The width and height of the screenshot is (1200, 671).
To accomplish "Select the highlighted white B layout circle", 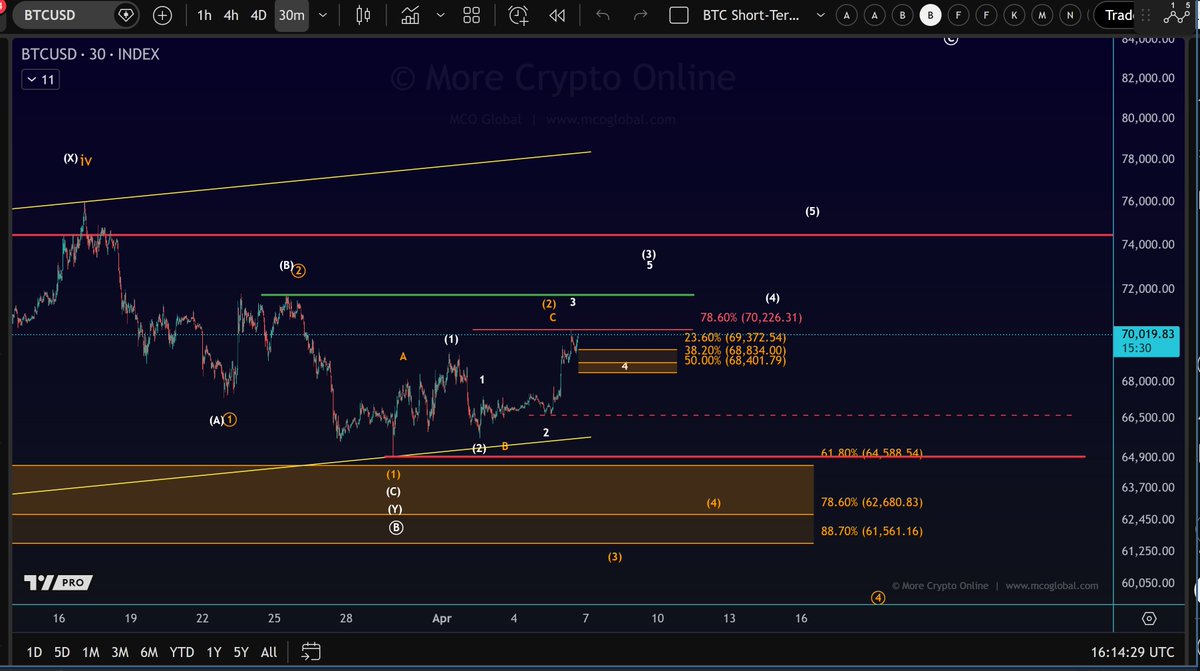I will 931,15.
